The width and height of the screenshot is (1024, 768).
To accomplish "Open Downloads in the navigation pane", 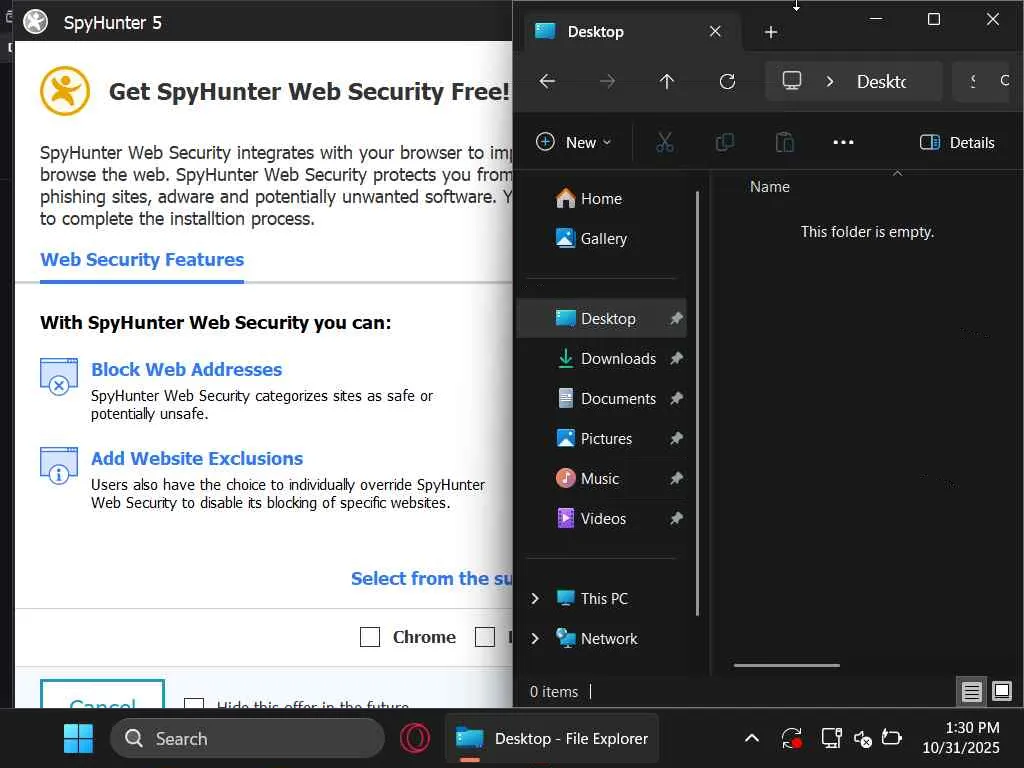I will [601, 359].
